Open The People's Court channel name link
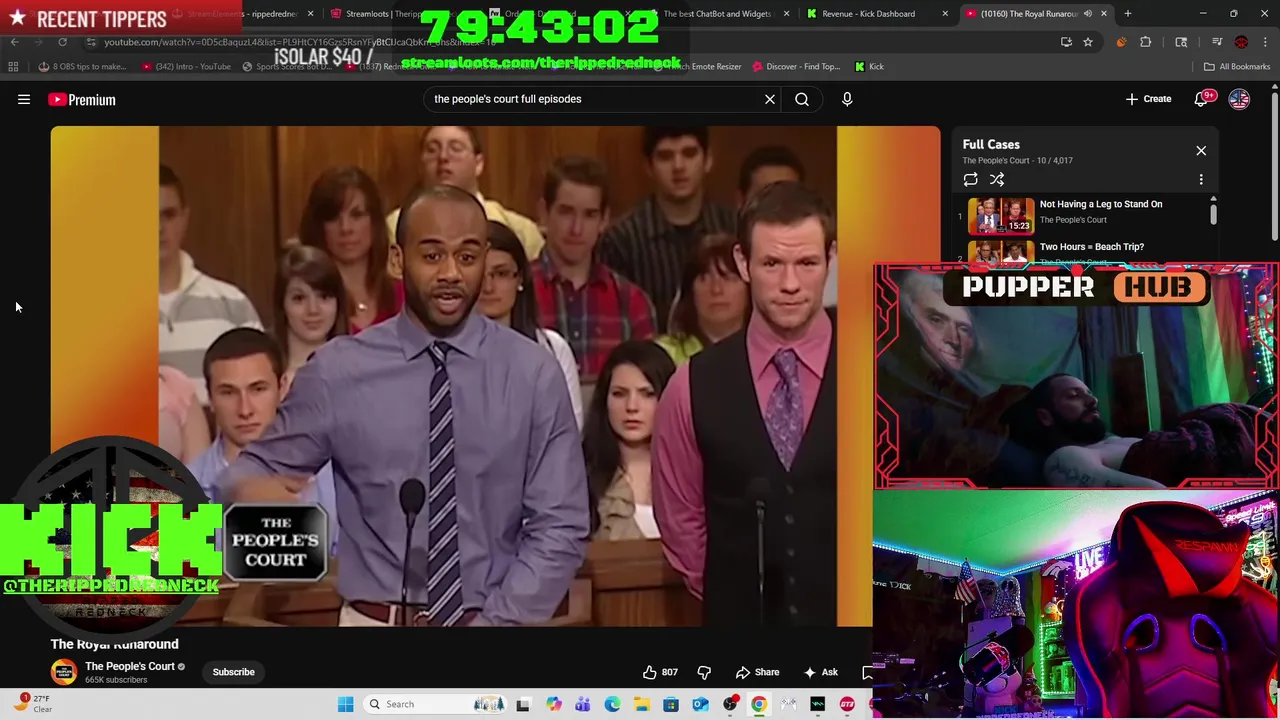 (129, 666)
